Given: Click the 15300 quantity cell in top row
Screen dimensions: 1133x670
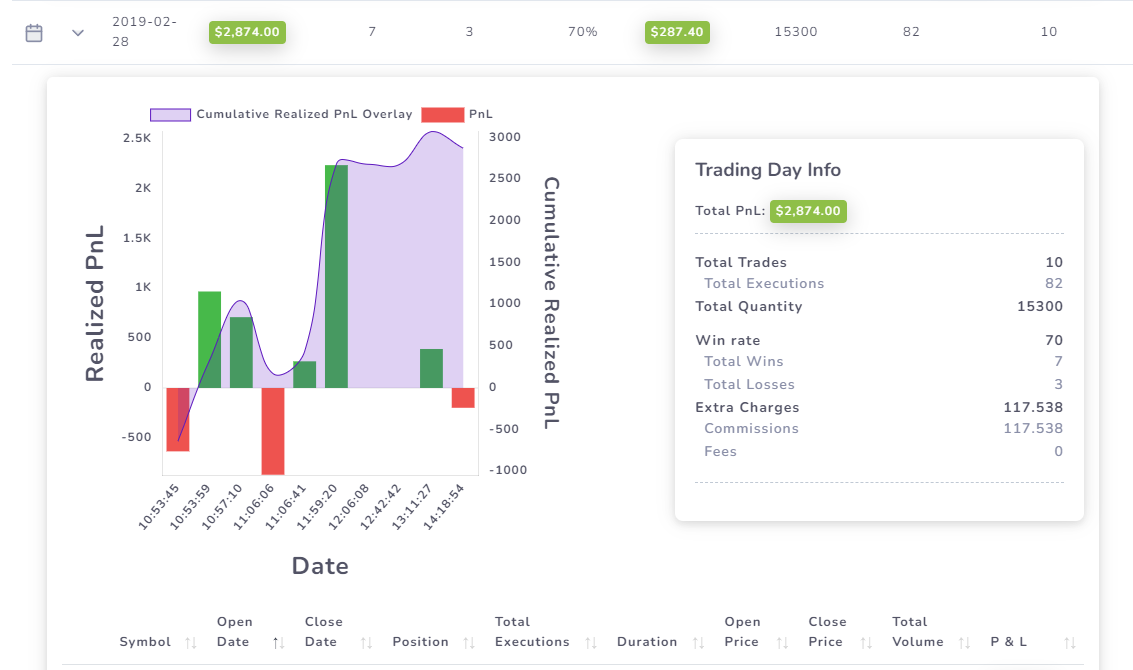Looking at the screenshot, I should pos(796,32).
